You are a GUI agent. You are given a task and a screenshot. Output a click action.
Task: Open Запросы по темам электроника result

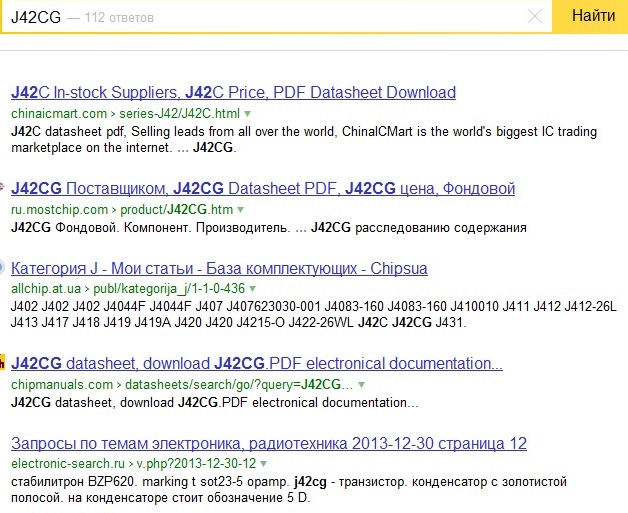pyautogui.click(x=269, y=443)
